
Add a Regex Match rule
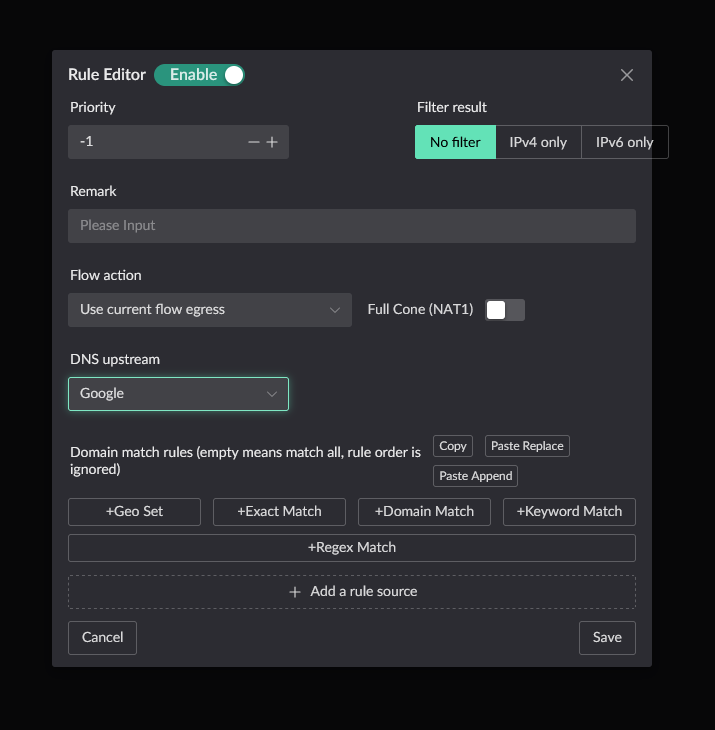pos(352,548)
